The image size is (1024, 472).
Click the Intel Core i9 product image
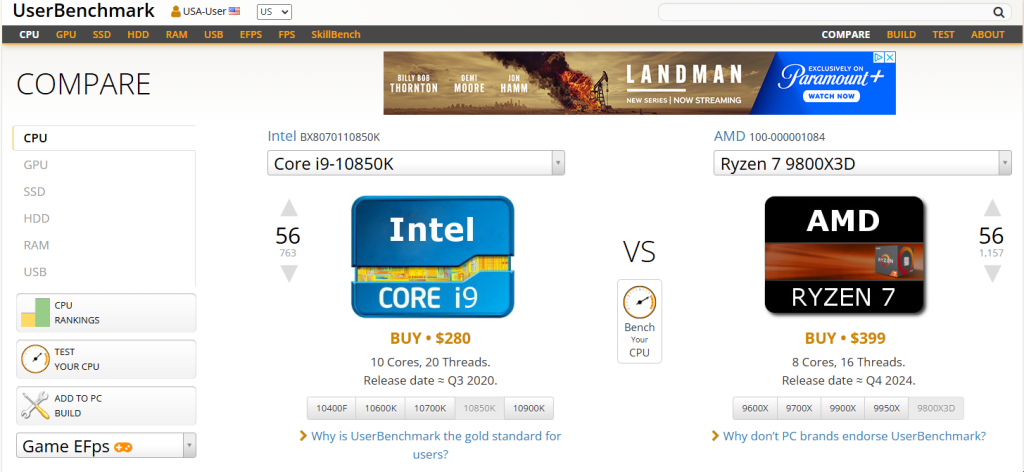[x=432, y=257]
